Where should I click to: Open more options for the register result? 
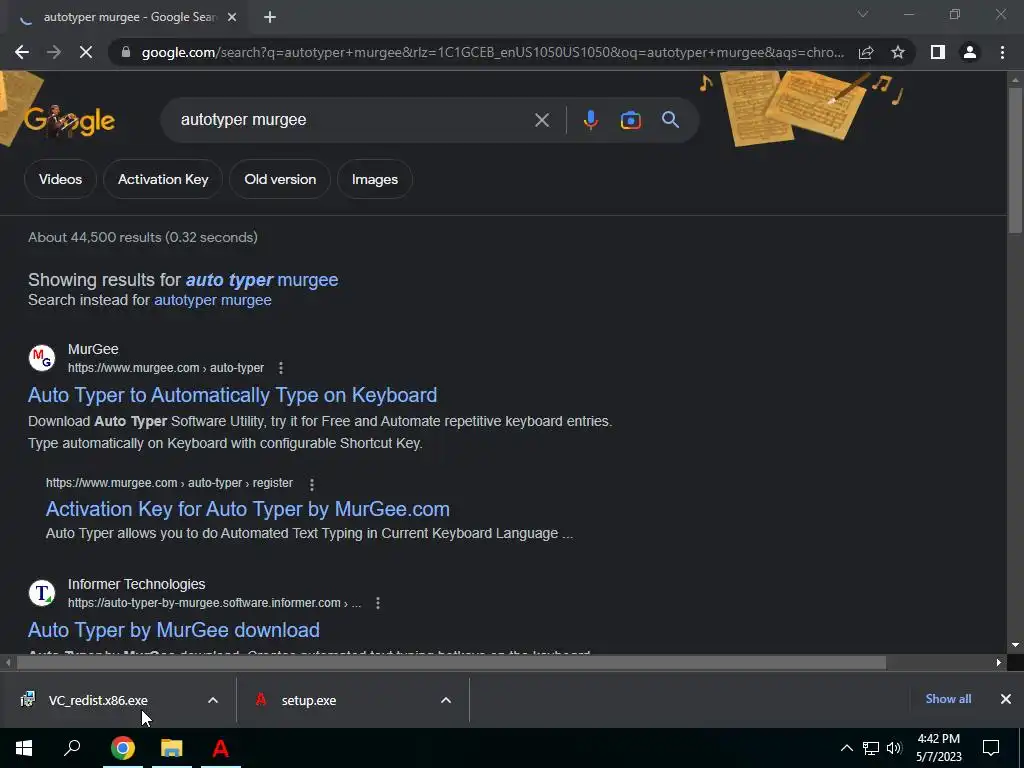[x=312, y=484]
